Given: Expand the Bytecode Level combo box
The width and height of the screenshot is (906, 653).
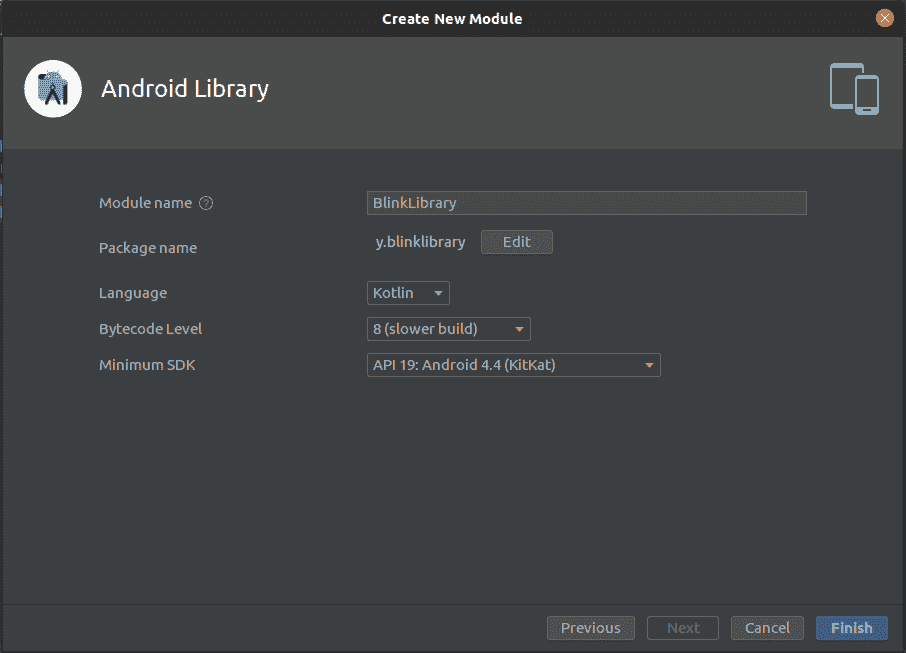Looking at the screenshot, I should pos(448,329).
